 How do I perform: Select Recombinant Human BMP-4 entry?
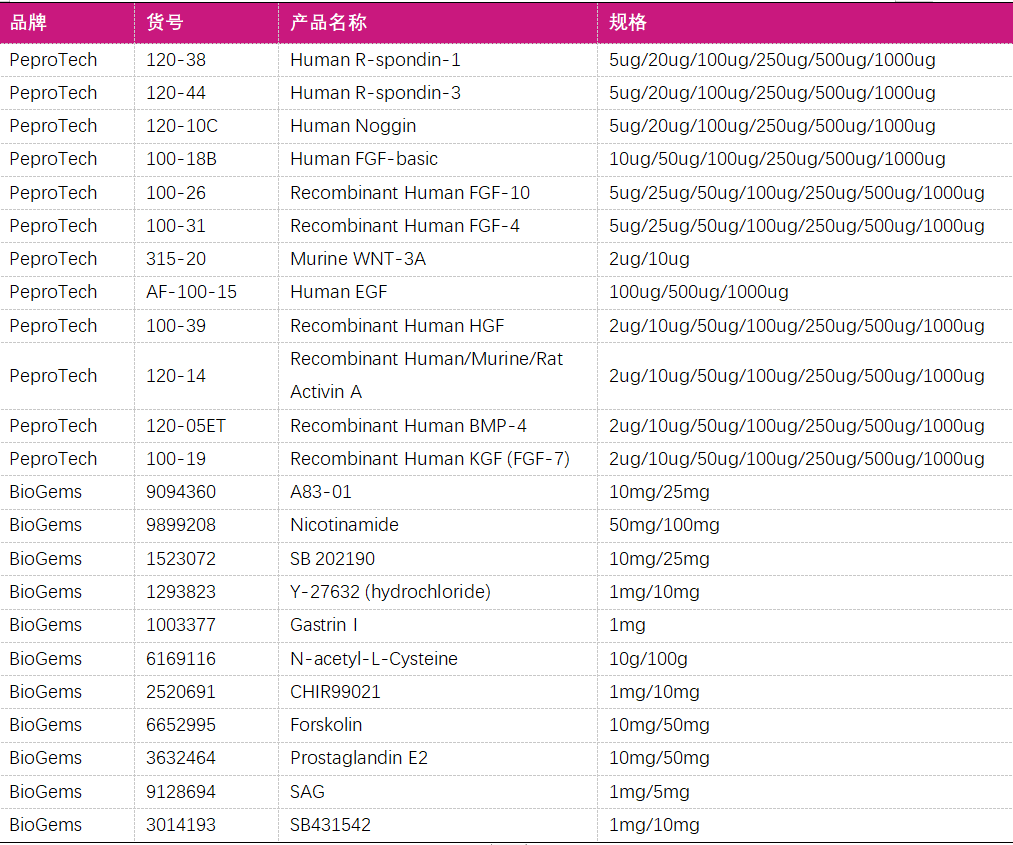[x=408, y=426]
